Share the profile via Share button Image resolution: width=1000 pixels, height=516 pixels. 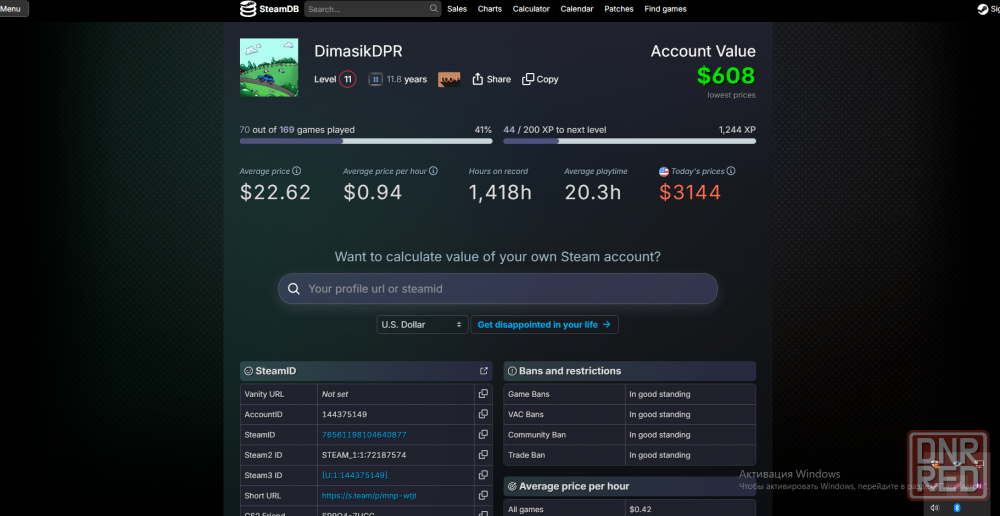[491, 79]
